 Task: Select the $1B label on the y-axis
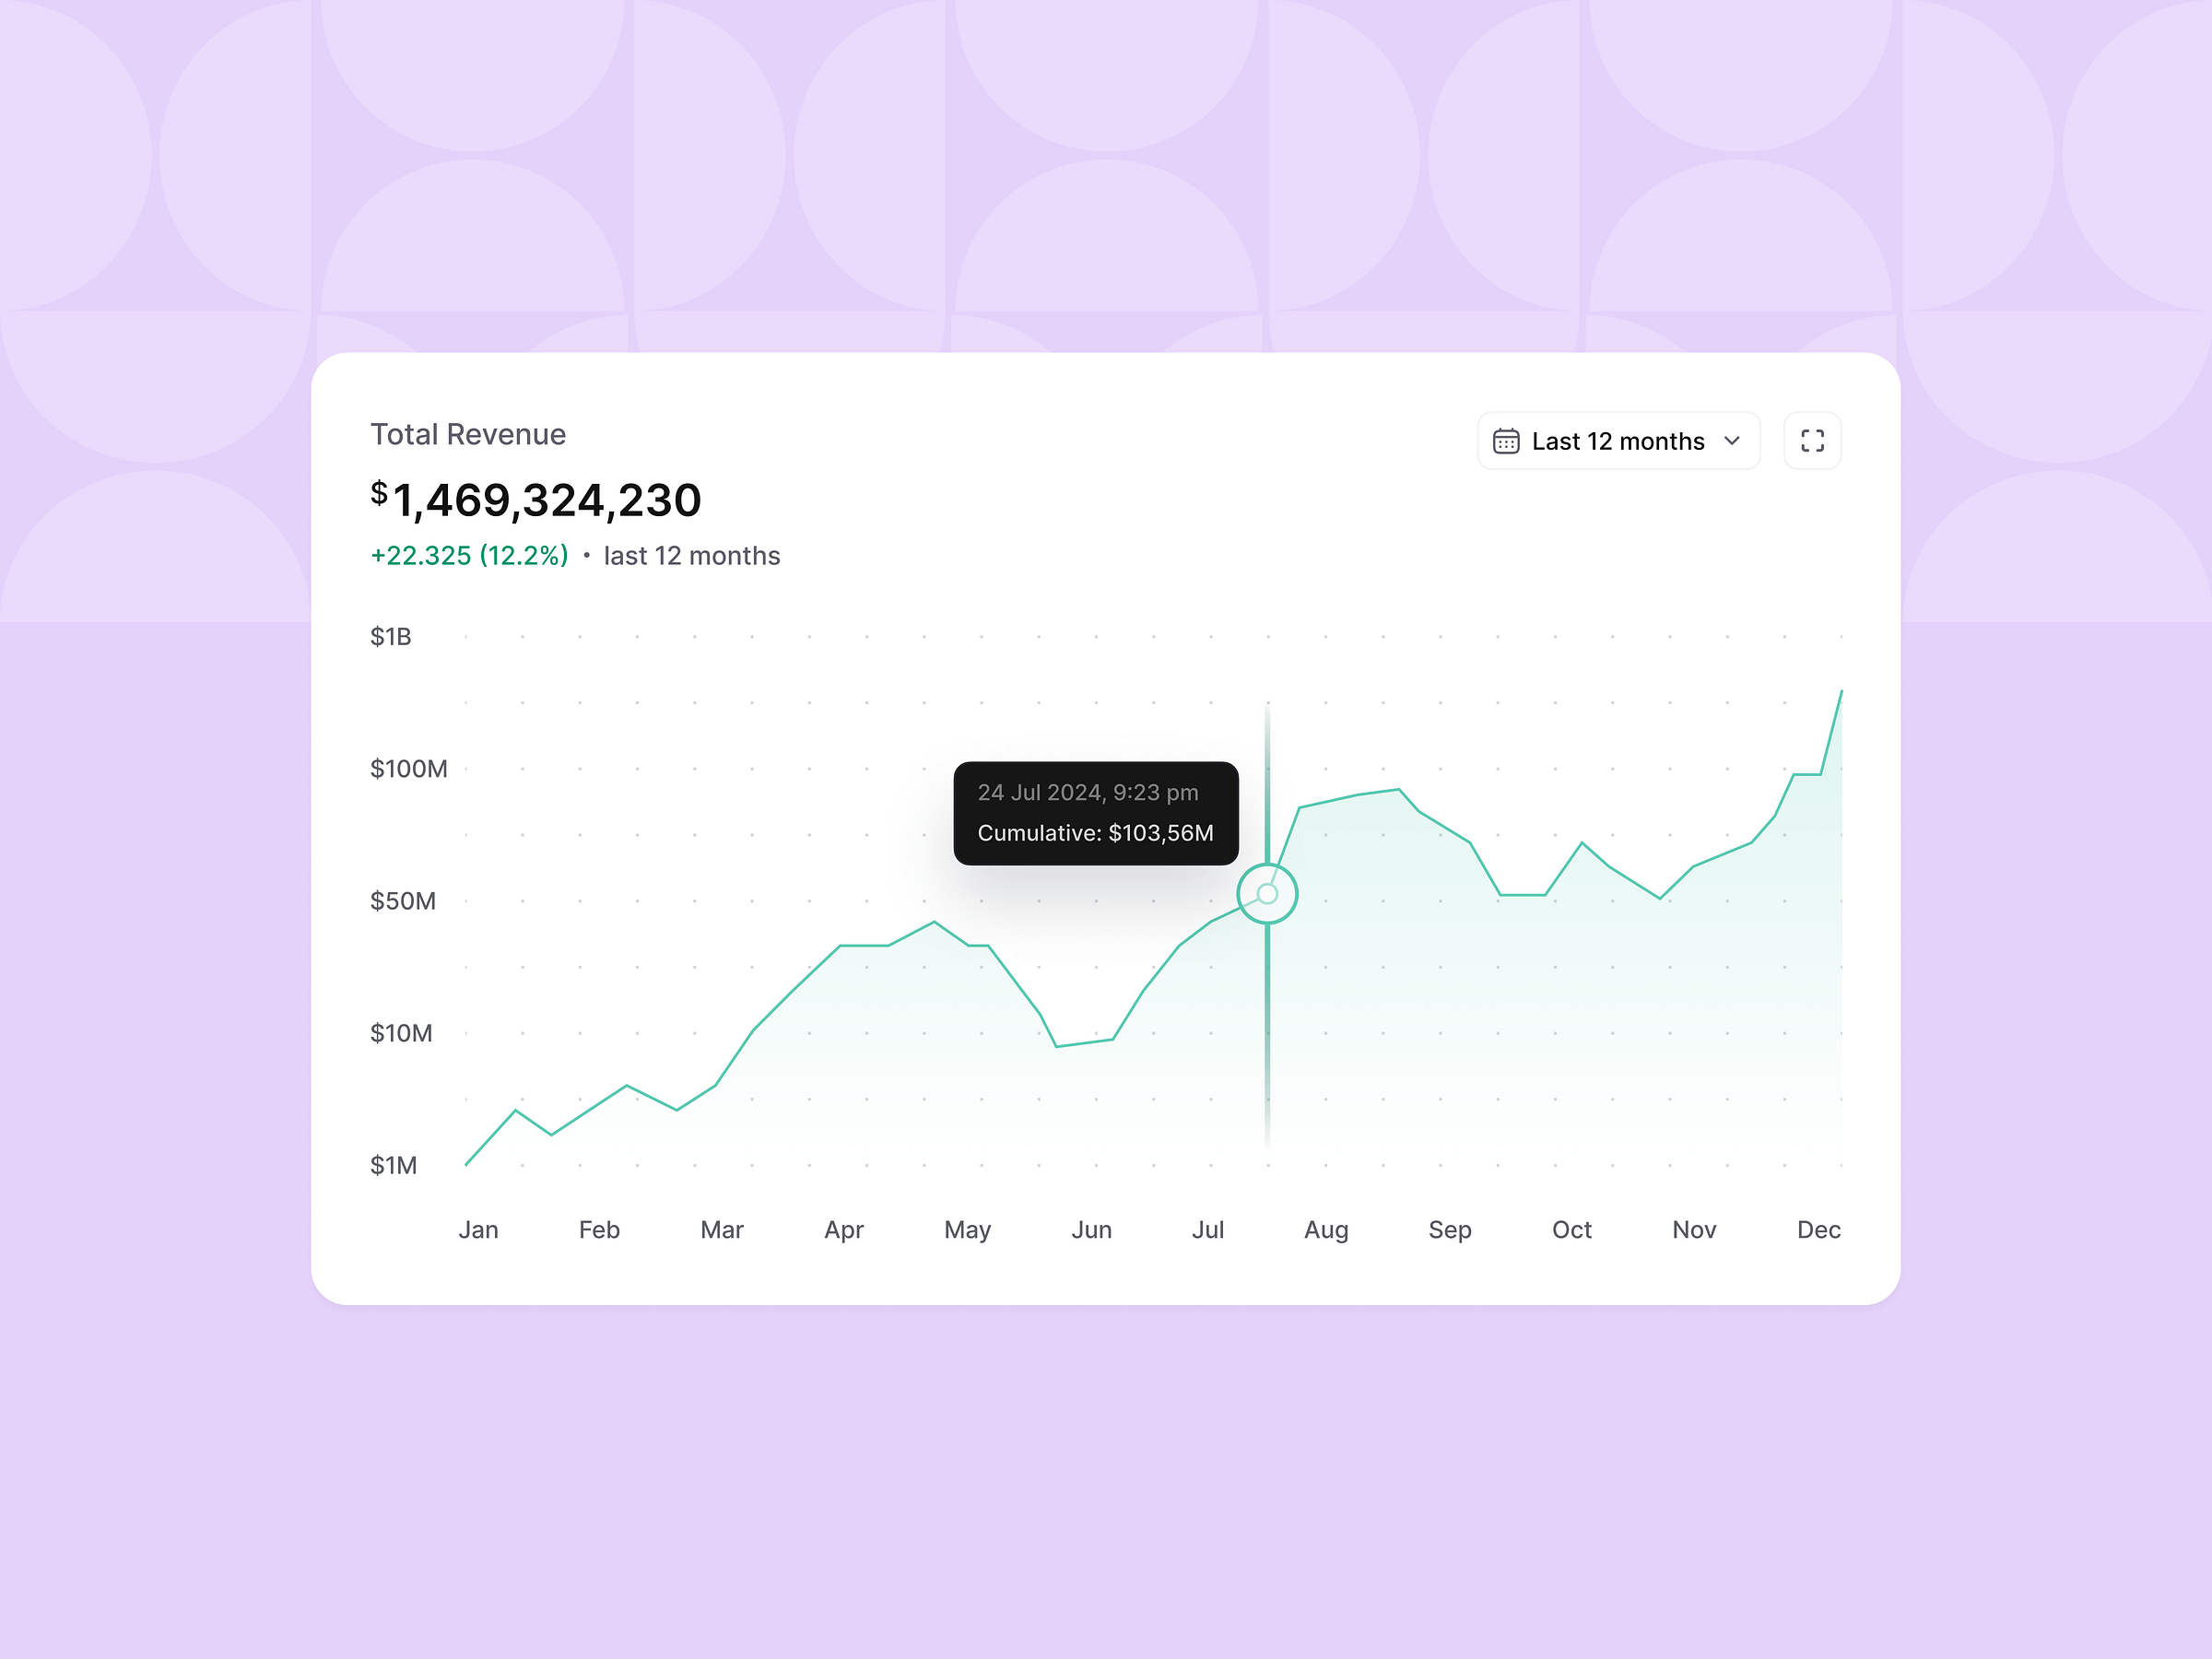click(x=391, y=636)
